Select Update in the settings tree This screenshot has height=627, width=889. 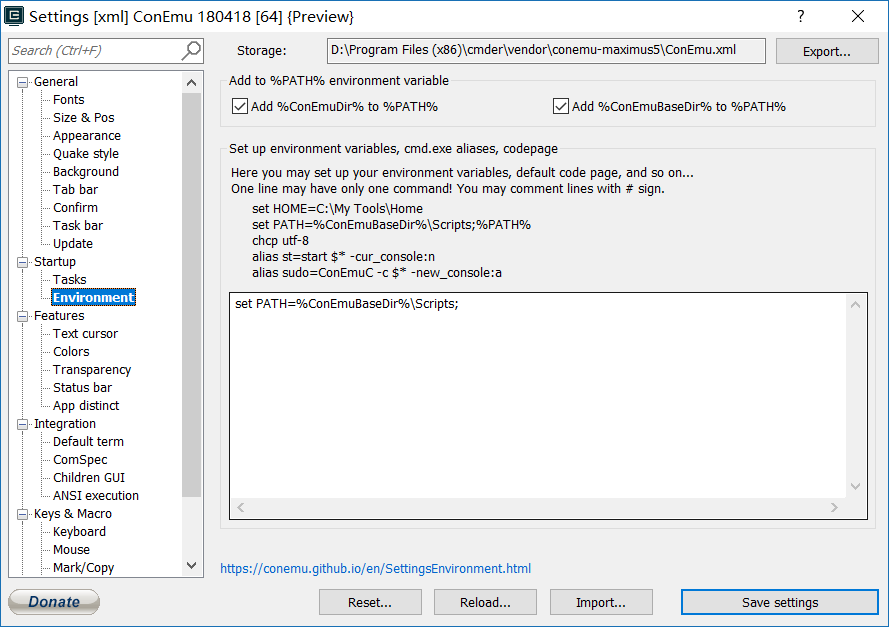tap(73, 244)
